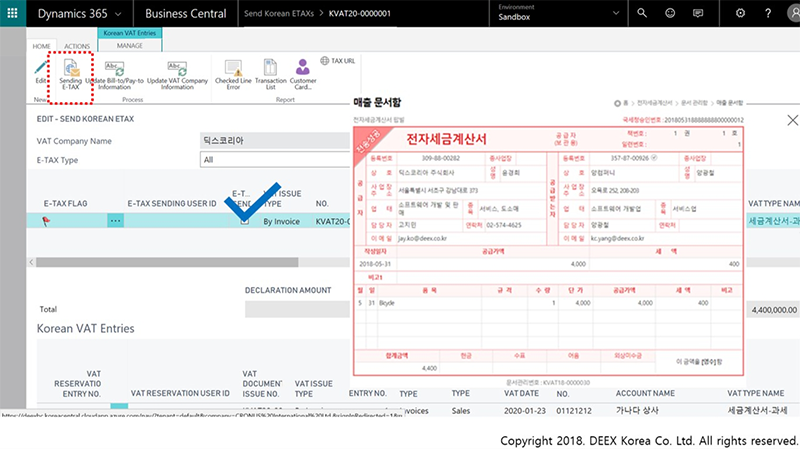Click the red E-TAX flag icon
800x449 pixels.
tap(46, 221)
